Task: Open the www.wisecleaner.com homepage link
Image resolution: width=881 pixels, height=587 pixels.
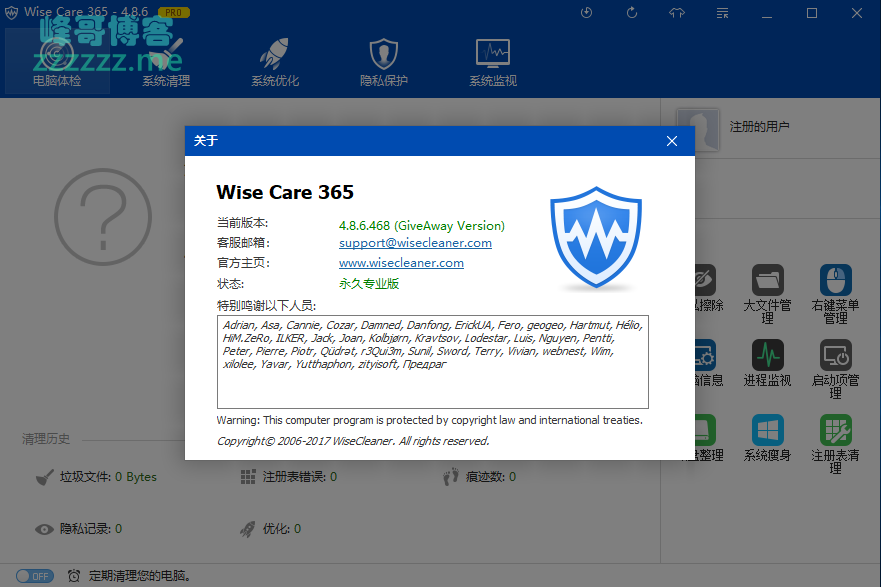Action: 401,263
